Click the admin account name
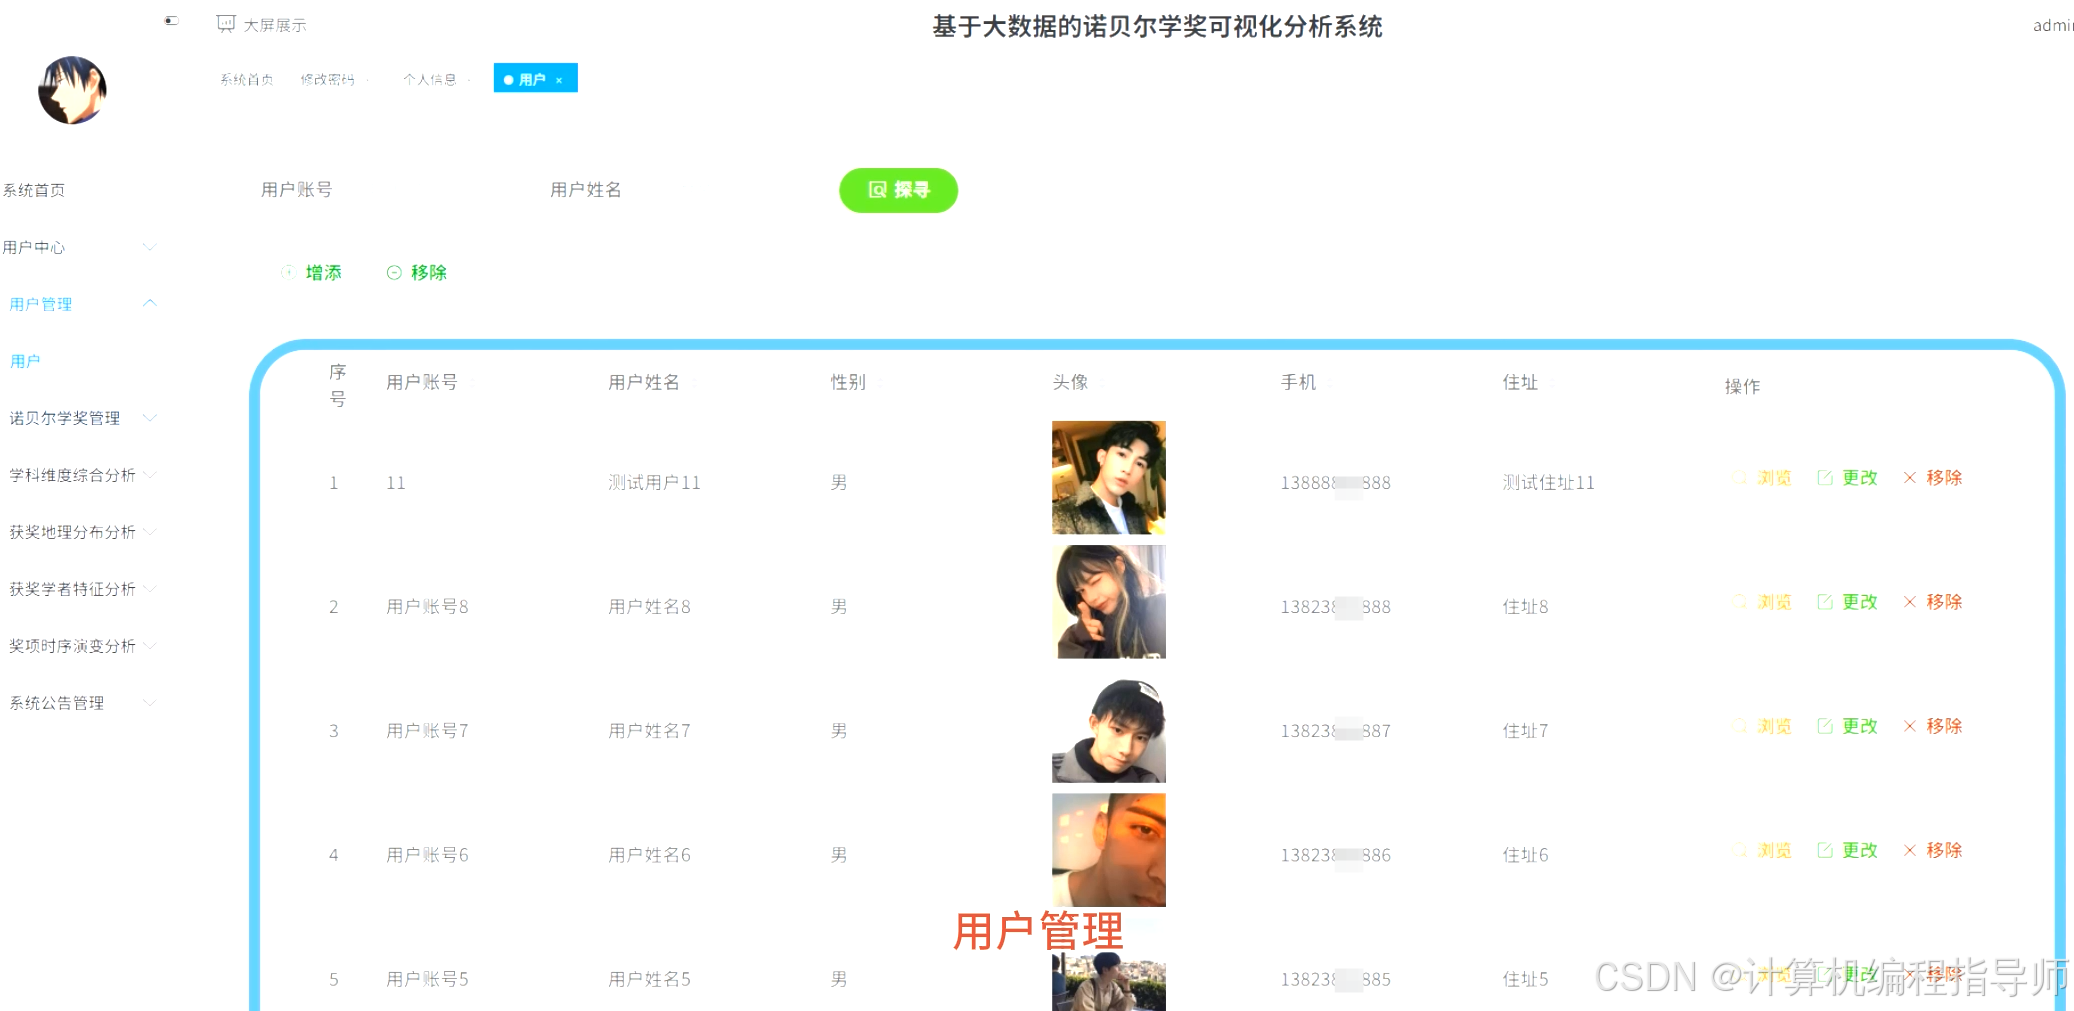Screen dimensions: 2074x1011 (2053, 25)
